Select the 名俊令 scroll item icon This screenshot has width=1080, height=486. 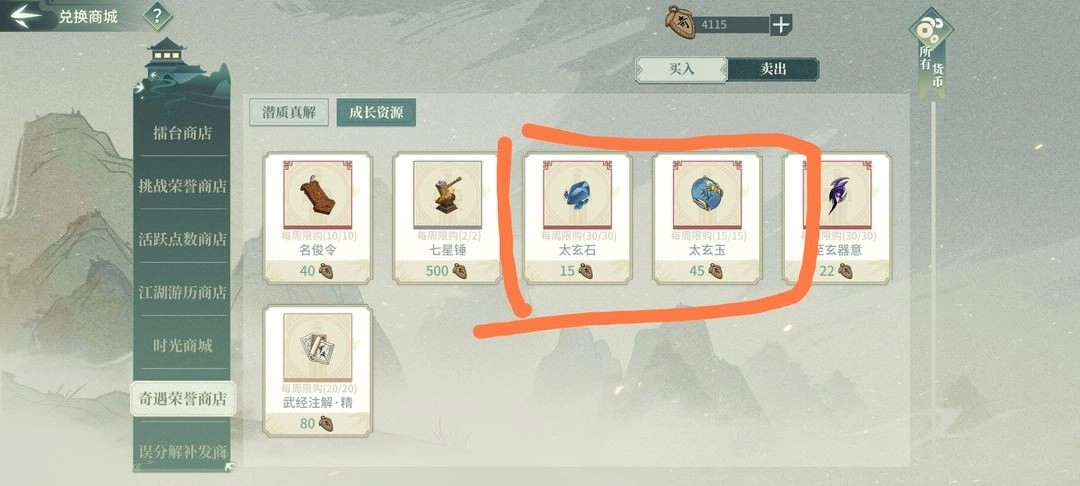coord(318,196)
